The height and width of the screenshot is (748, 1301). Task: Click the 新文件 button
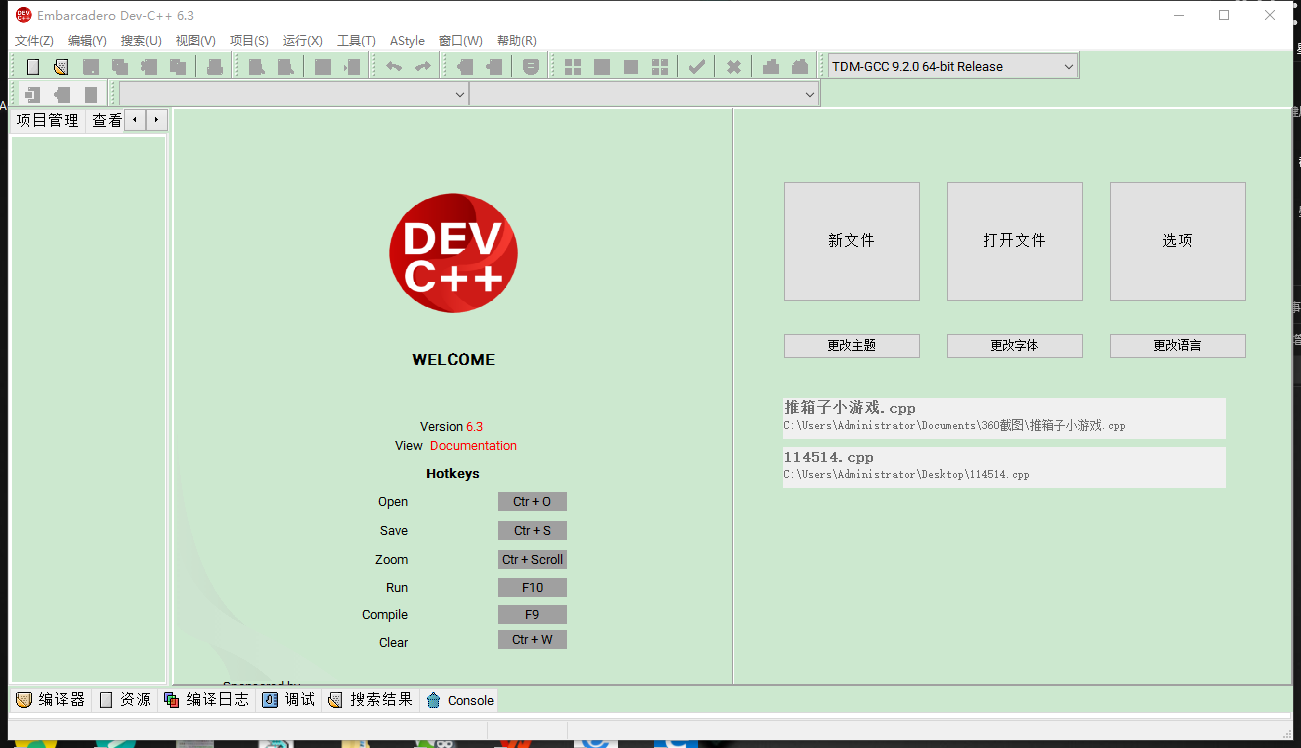[852, 241]
